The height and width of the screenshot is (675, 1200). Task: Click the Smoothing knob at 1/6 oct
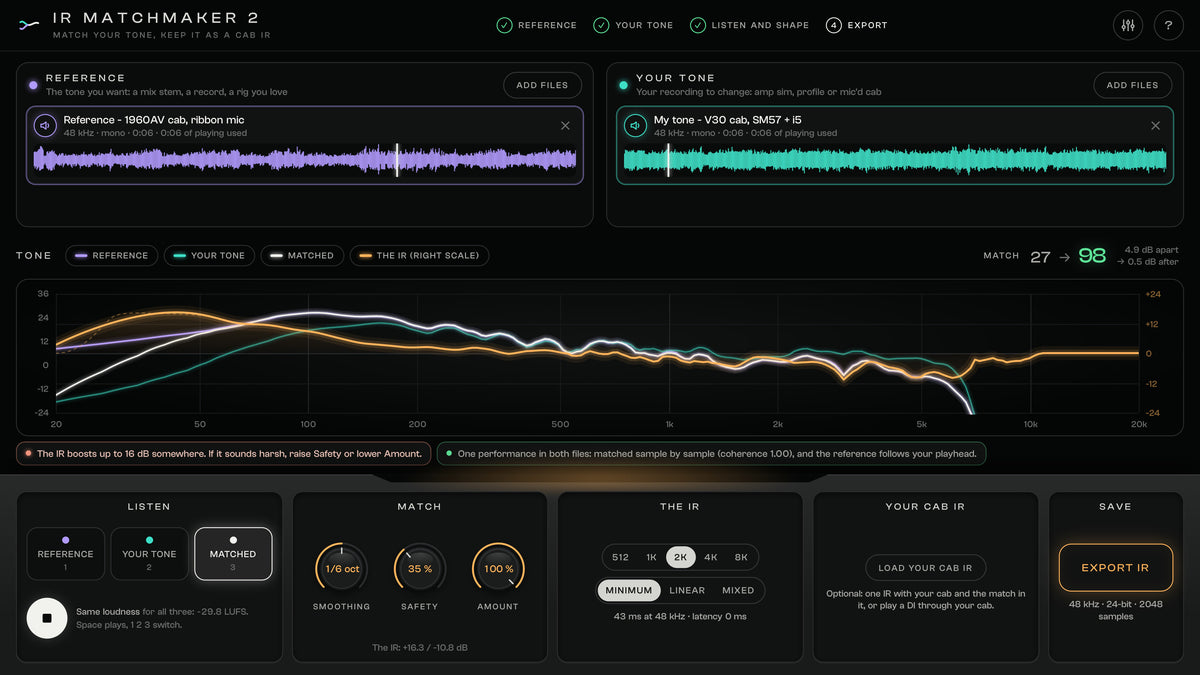click(x=341, y=569)
